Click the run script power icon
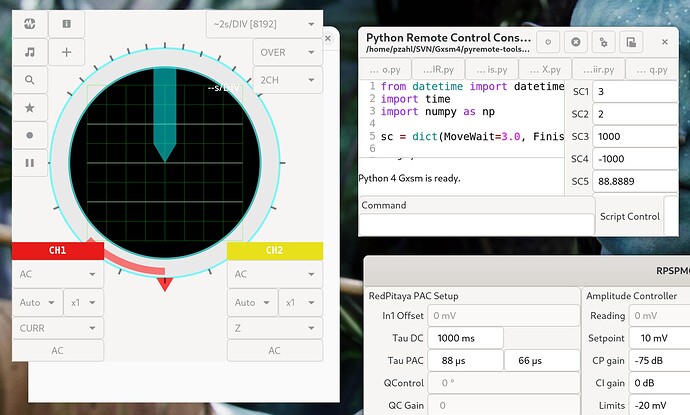 coord(547,42)
